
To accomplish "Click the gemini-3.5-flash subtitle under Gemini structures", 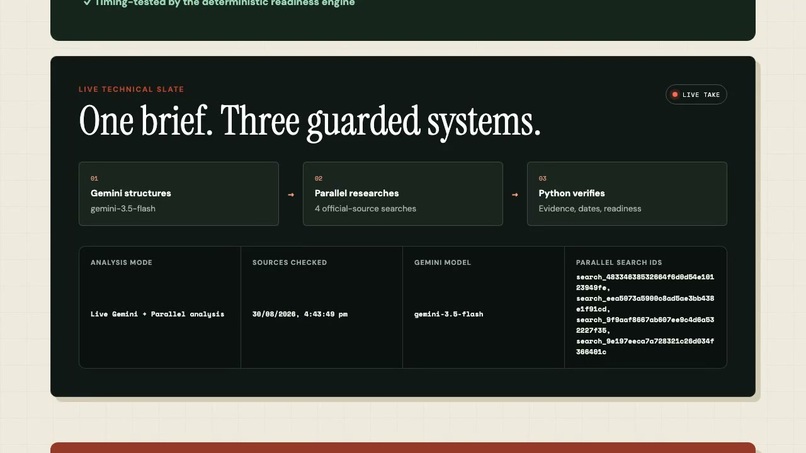I will 123,209.
